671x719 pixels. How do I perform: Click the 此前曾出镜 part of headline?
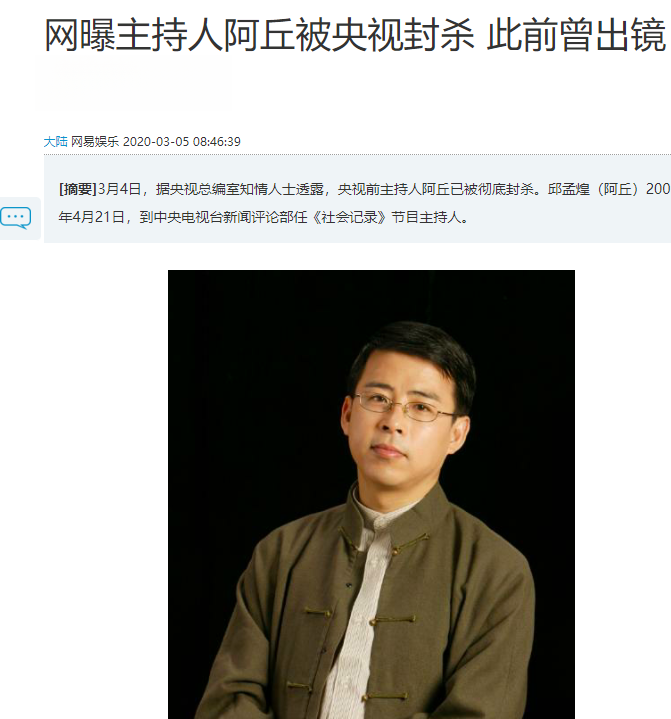pyautogui.click(x=576, y=35)
